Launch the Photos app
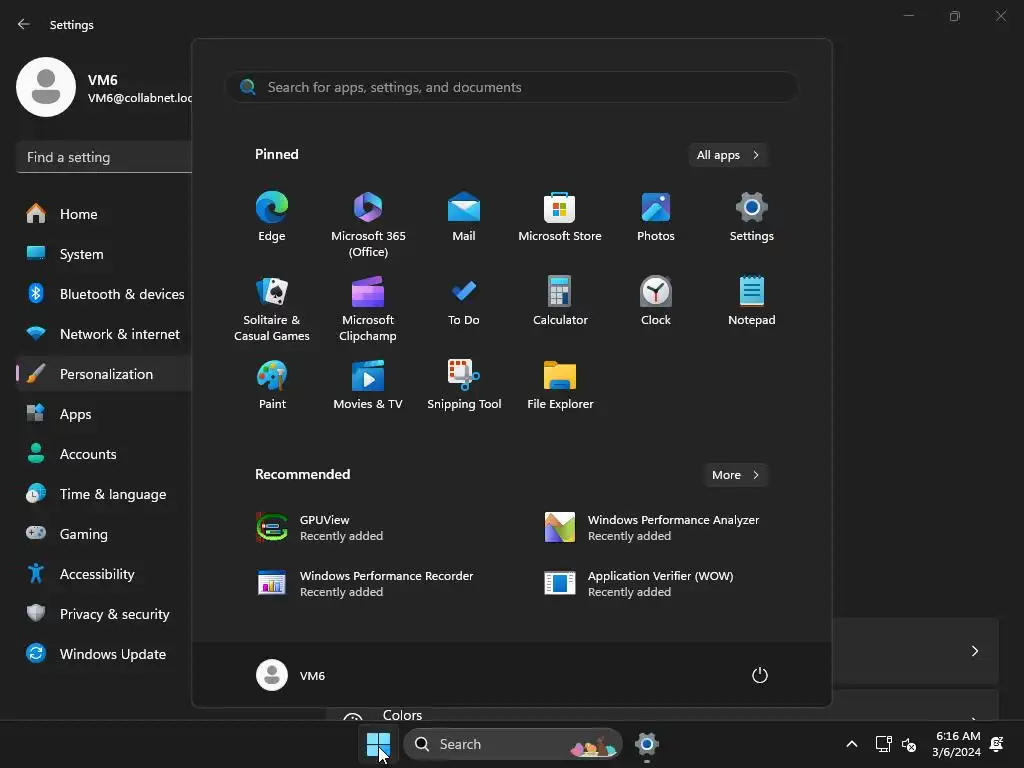 (656, 217)
